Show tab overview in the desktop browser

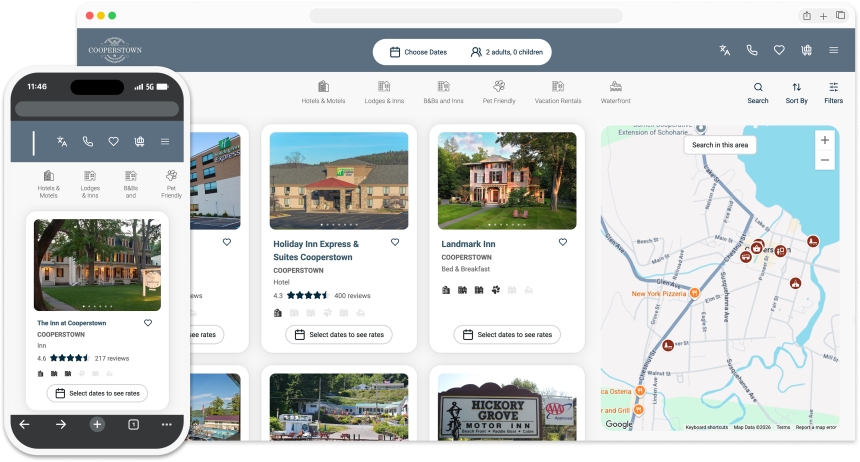(x=840, y=15)
